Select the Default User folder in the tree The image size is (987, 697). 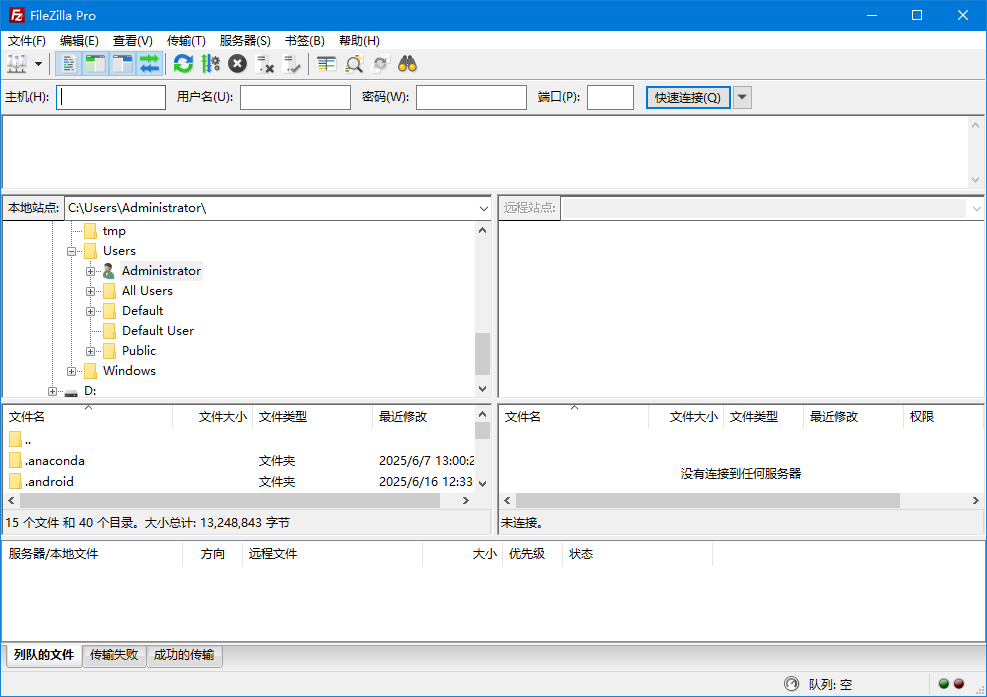tap(158, 331)
